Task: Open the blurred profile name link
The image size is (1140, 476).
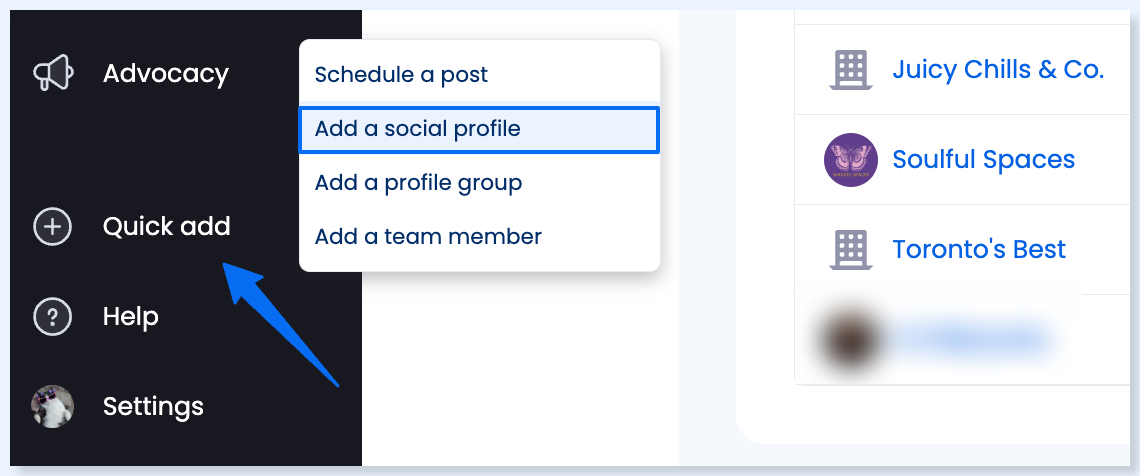Action: click(x=968, y=339)
